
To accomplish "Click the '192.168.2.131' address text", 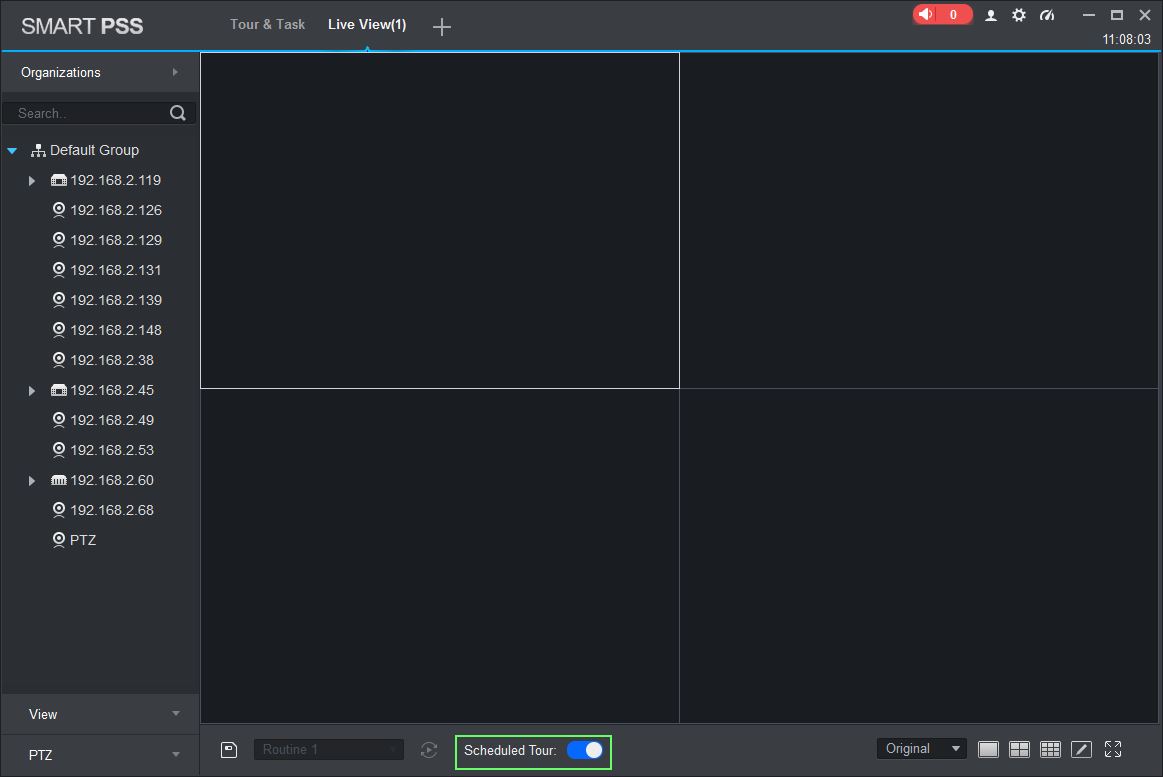I will pos(116,271).
